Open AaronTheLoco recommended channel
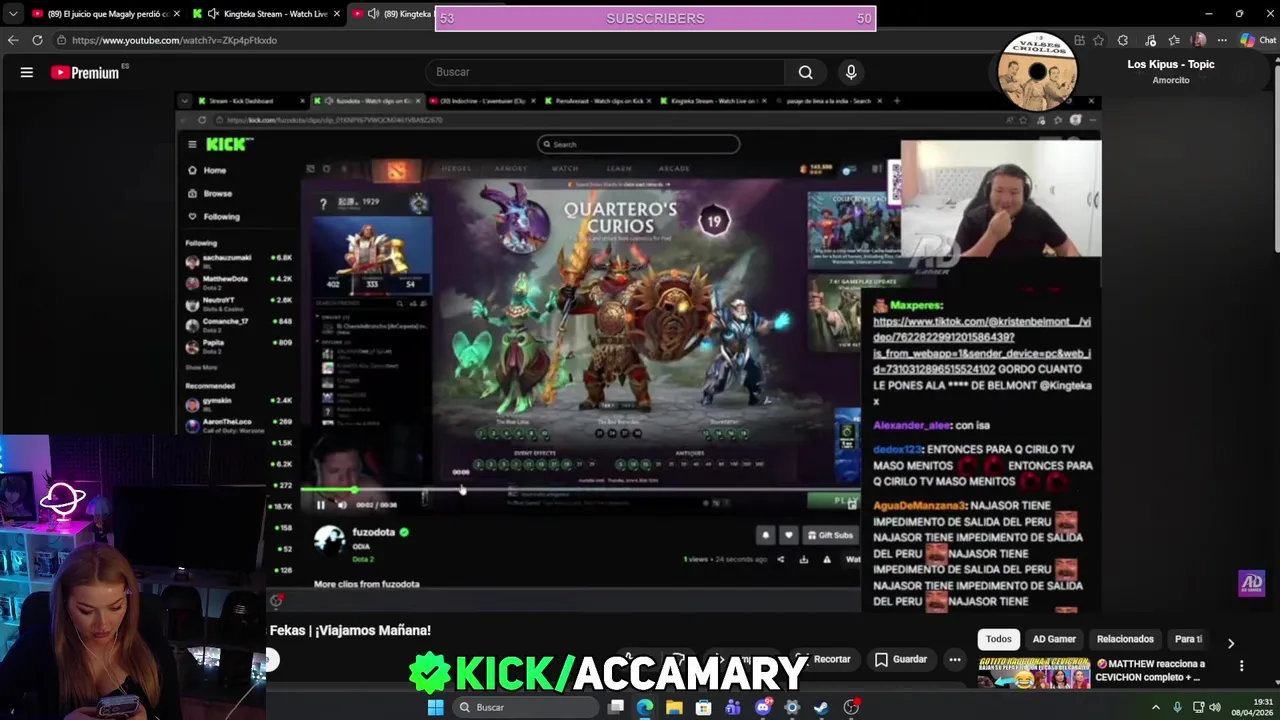The width and height of the screenshot is (1280, 720). 238,424
